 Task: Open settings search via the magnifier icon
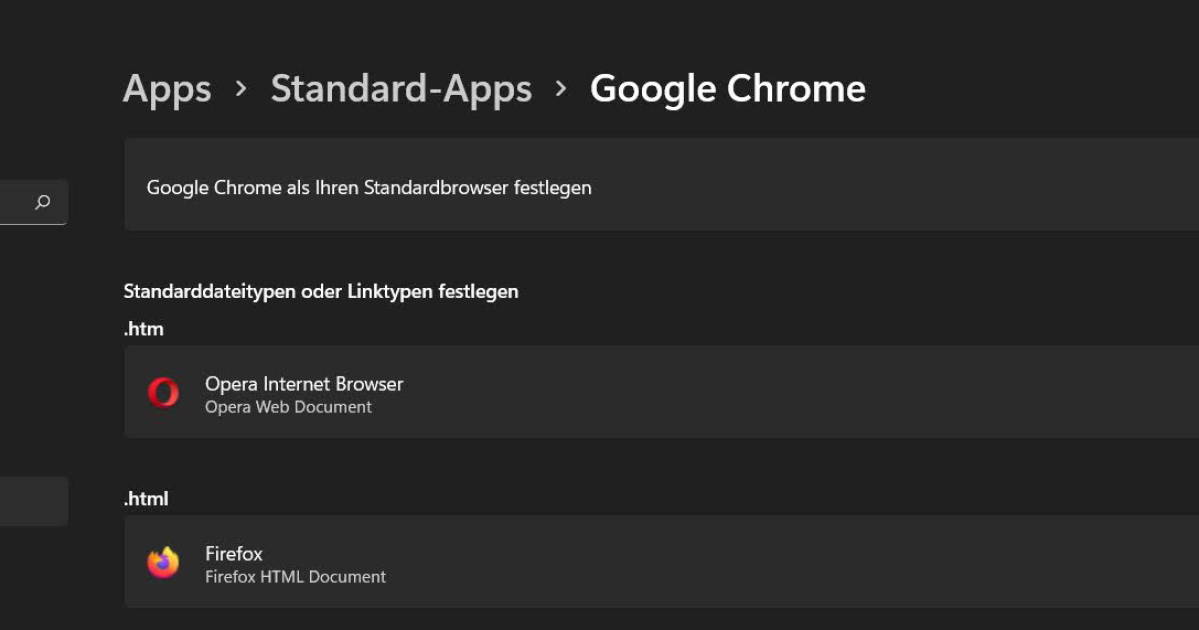click(x=41, y=203)
